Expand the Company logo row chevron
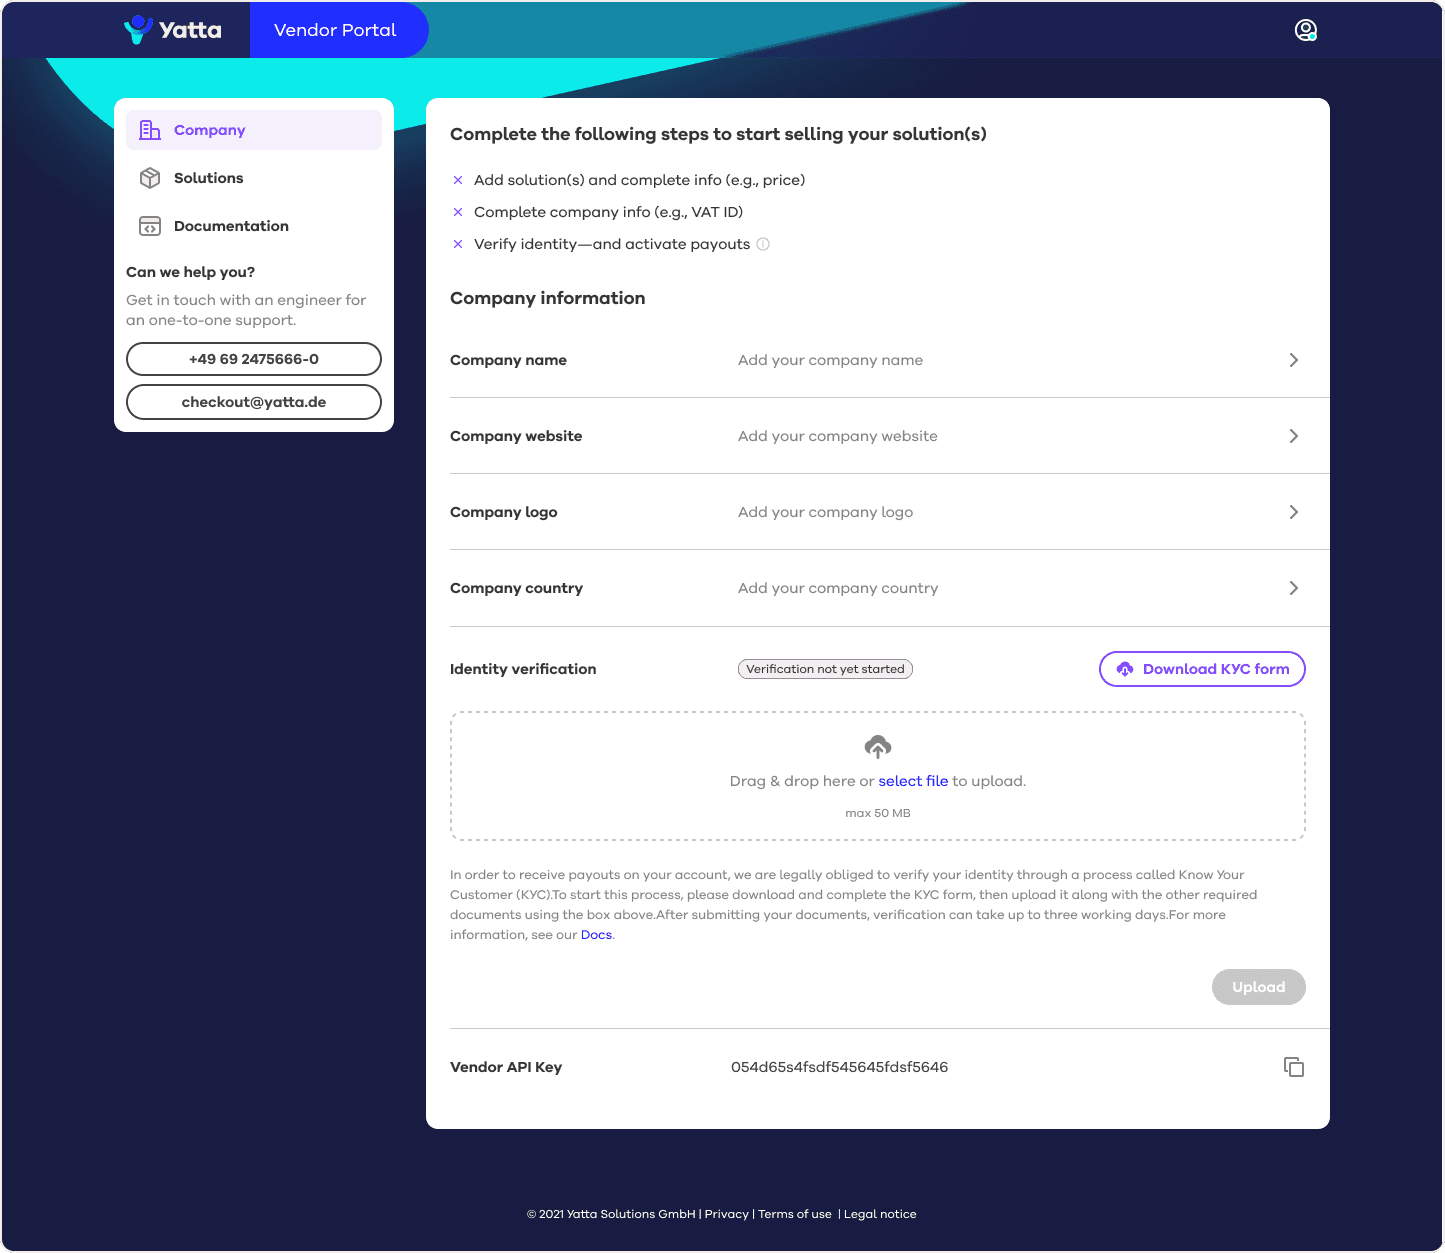 pyautogui.click(x=1293, y=512)
